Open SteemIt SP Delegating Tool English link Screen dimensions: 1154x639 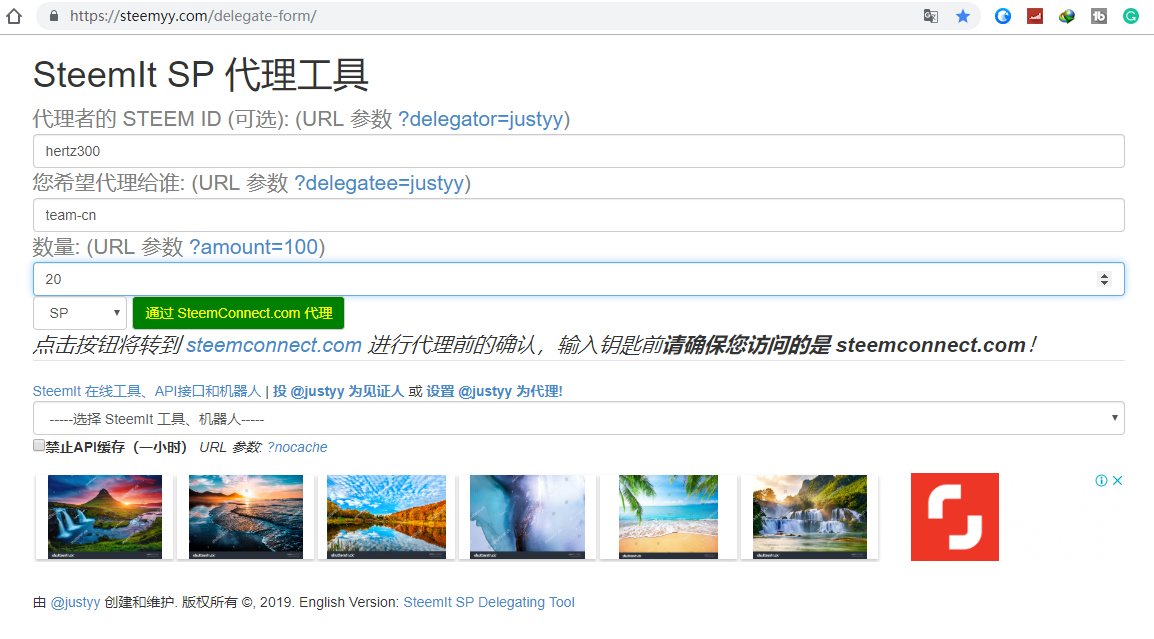tap(489, 602)
